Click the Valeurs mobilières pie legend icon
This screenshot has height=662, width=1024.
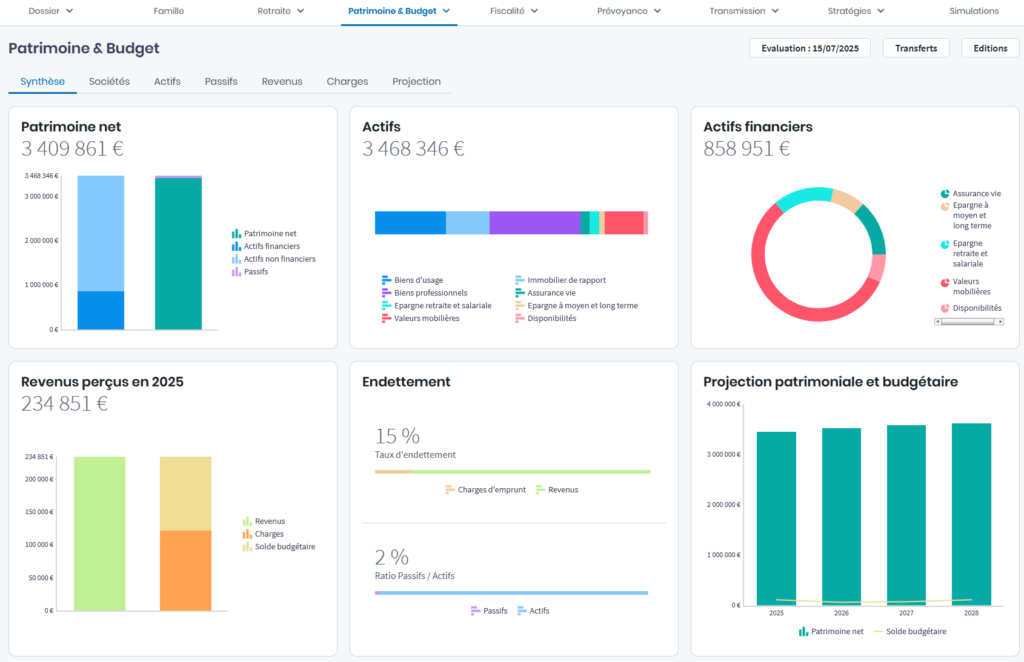(945, 283)
